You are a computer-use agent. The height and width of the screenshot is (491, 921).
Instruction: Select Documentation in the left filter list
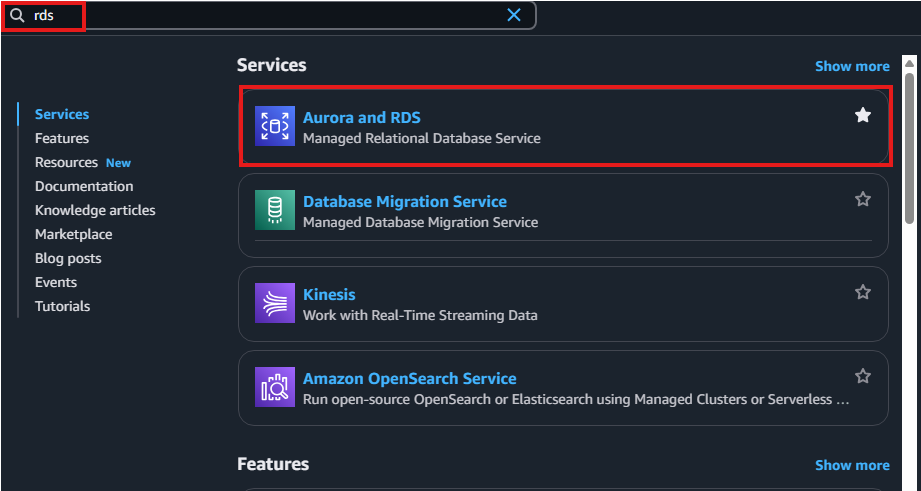(x=84, y=186)
